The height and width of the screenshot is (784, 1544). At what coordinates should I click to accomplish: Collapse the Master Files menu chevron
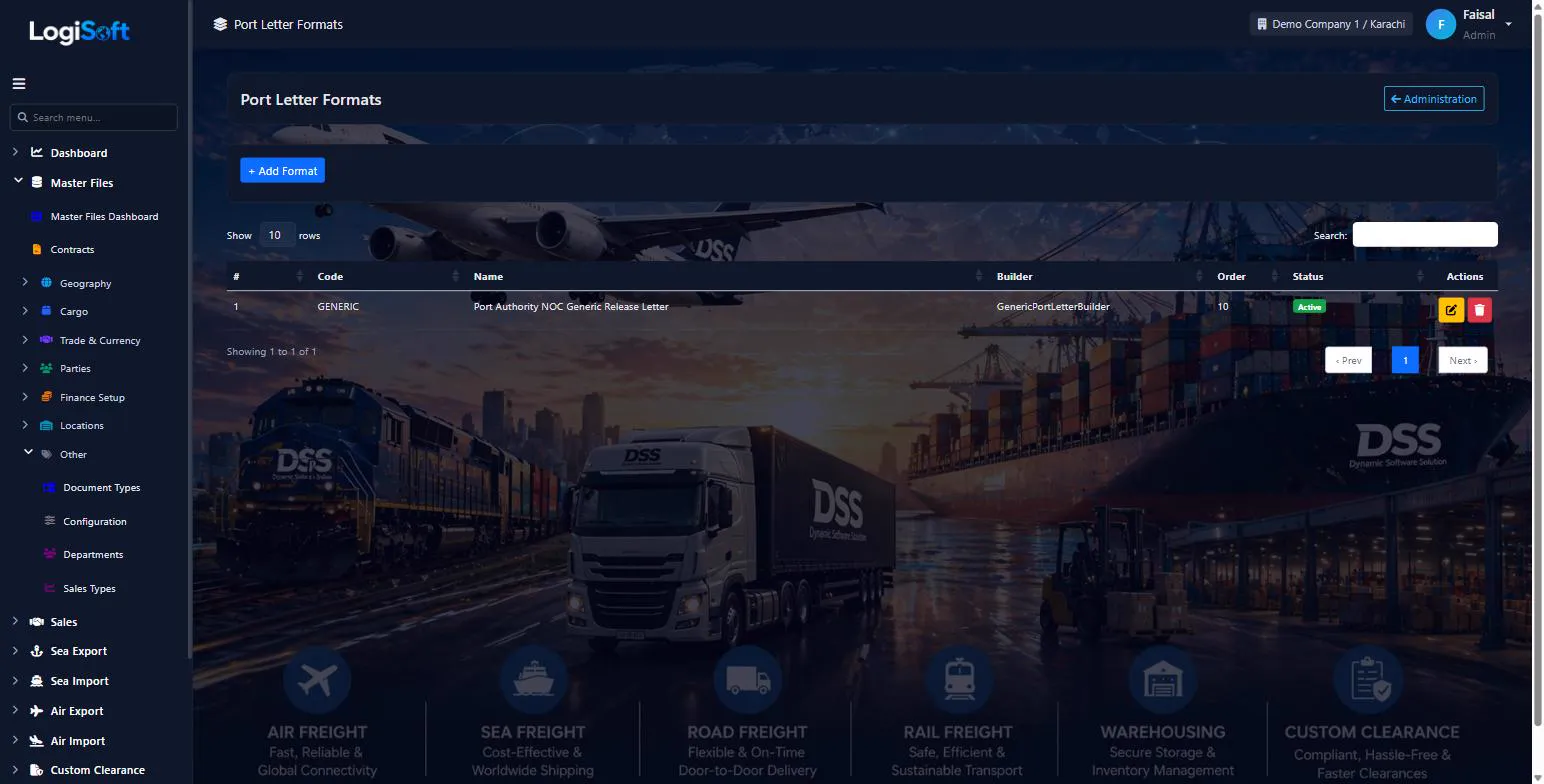point(18,181)
